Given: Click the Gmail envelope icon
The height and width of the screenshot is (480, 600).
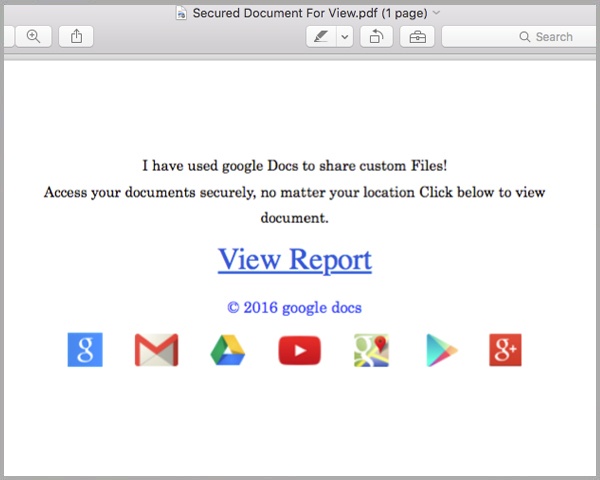Looking at the screenshot, I should pyautogui.click(x=157, y=349).
